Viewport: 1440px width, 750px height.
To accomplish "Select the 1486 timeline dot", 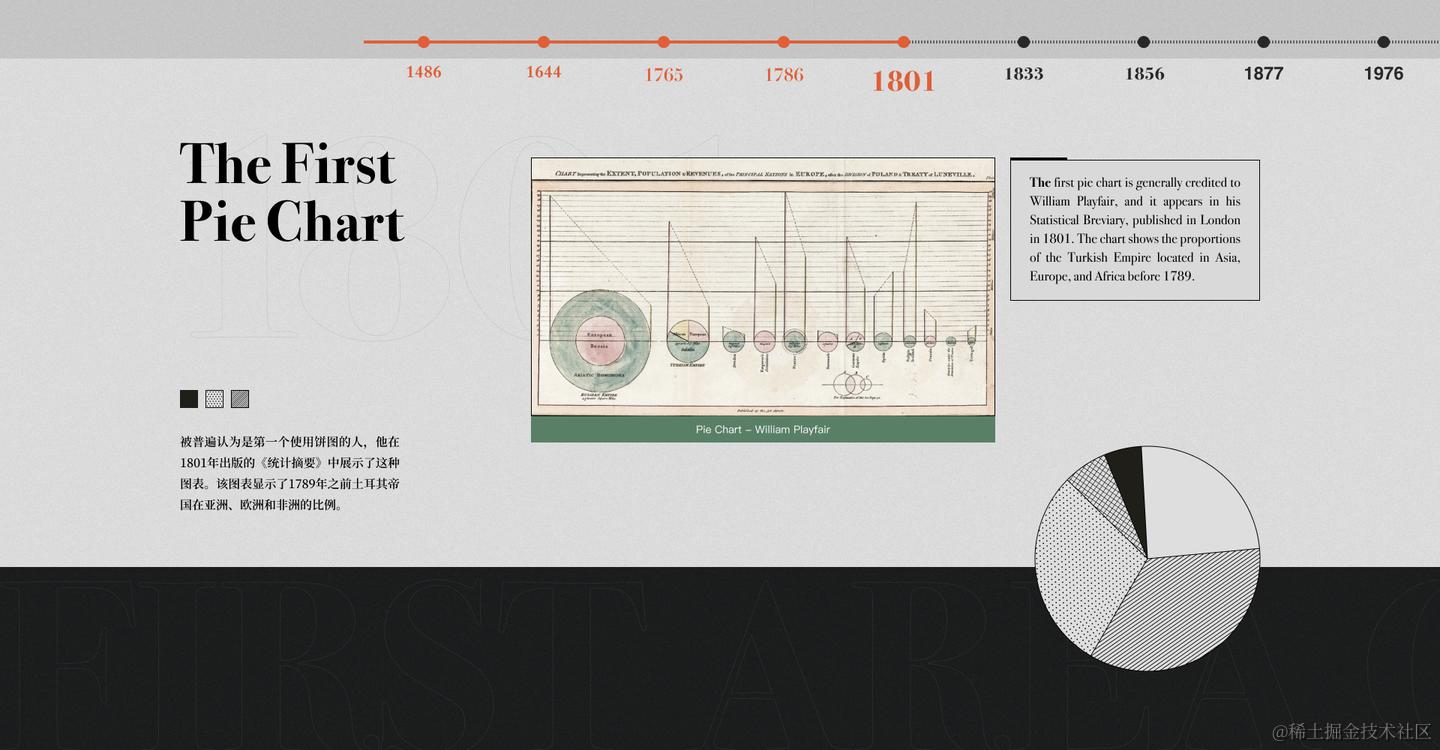I will point(424,42).
